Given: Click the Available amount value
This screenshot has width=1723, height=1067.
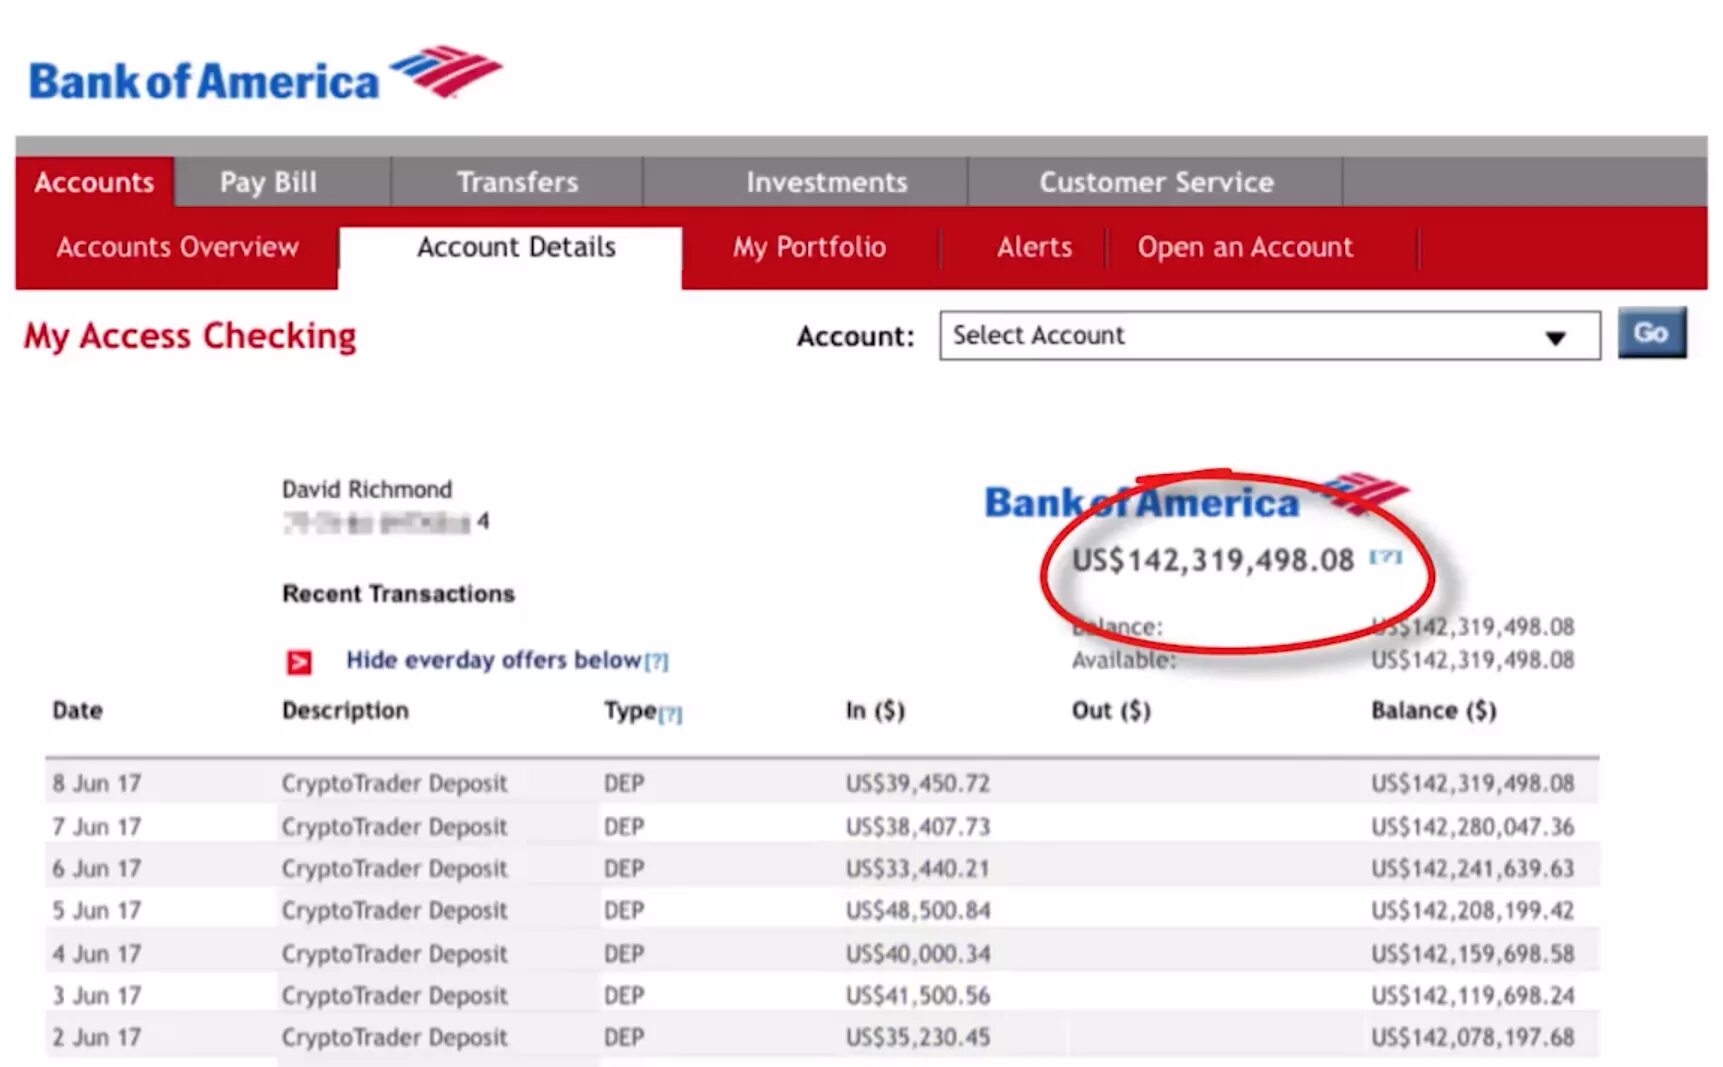Looking at the screenshot, I should tap(1472, 660).
